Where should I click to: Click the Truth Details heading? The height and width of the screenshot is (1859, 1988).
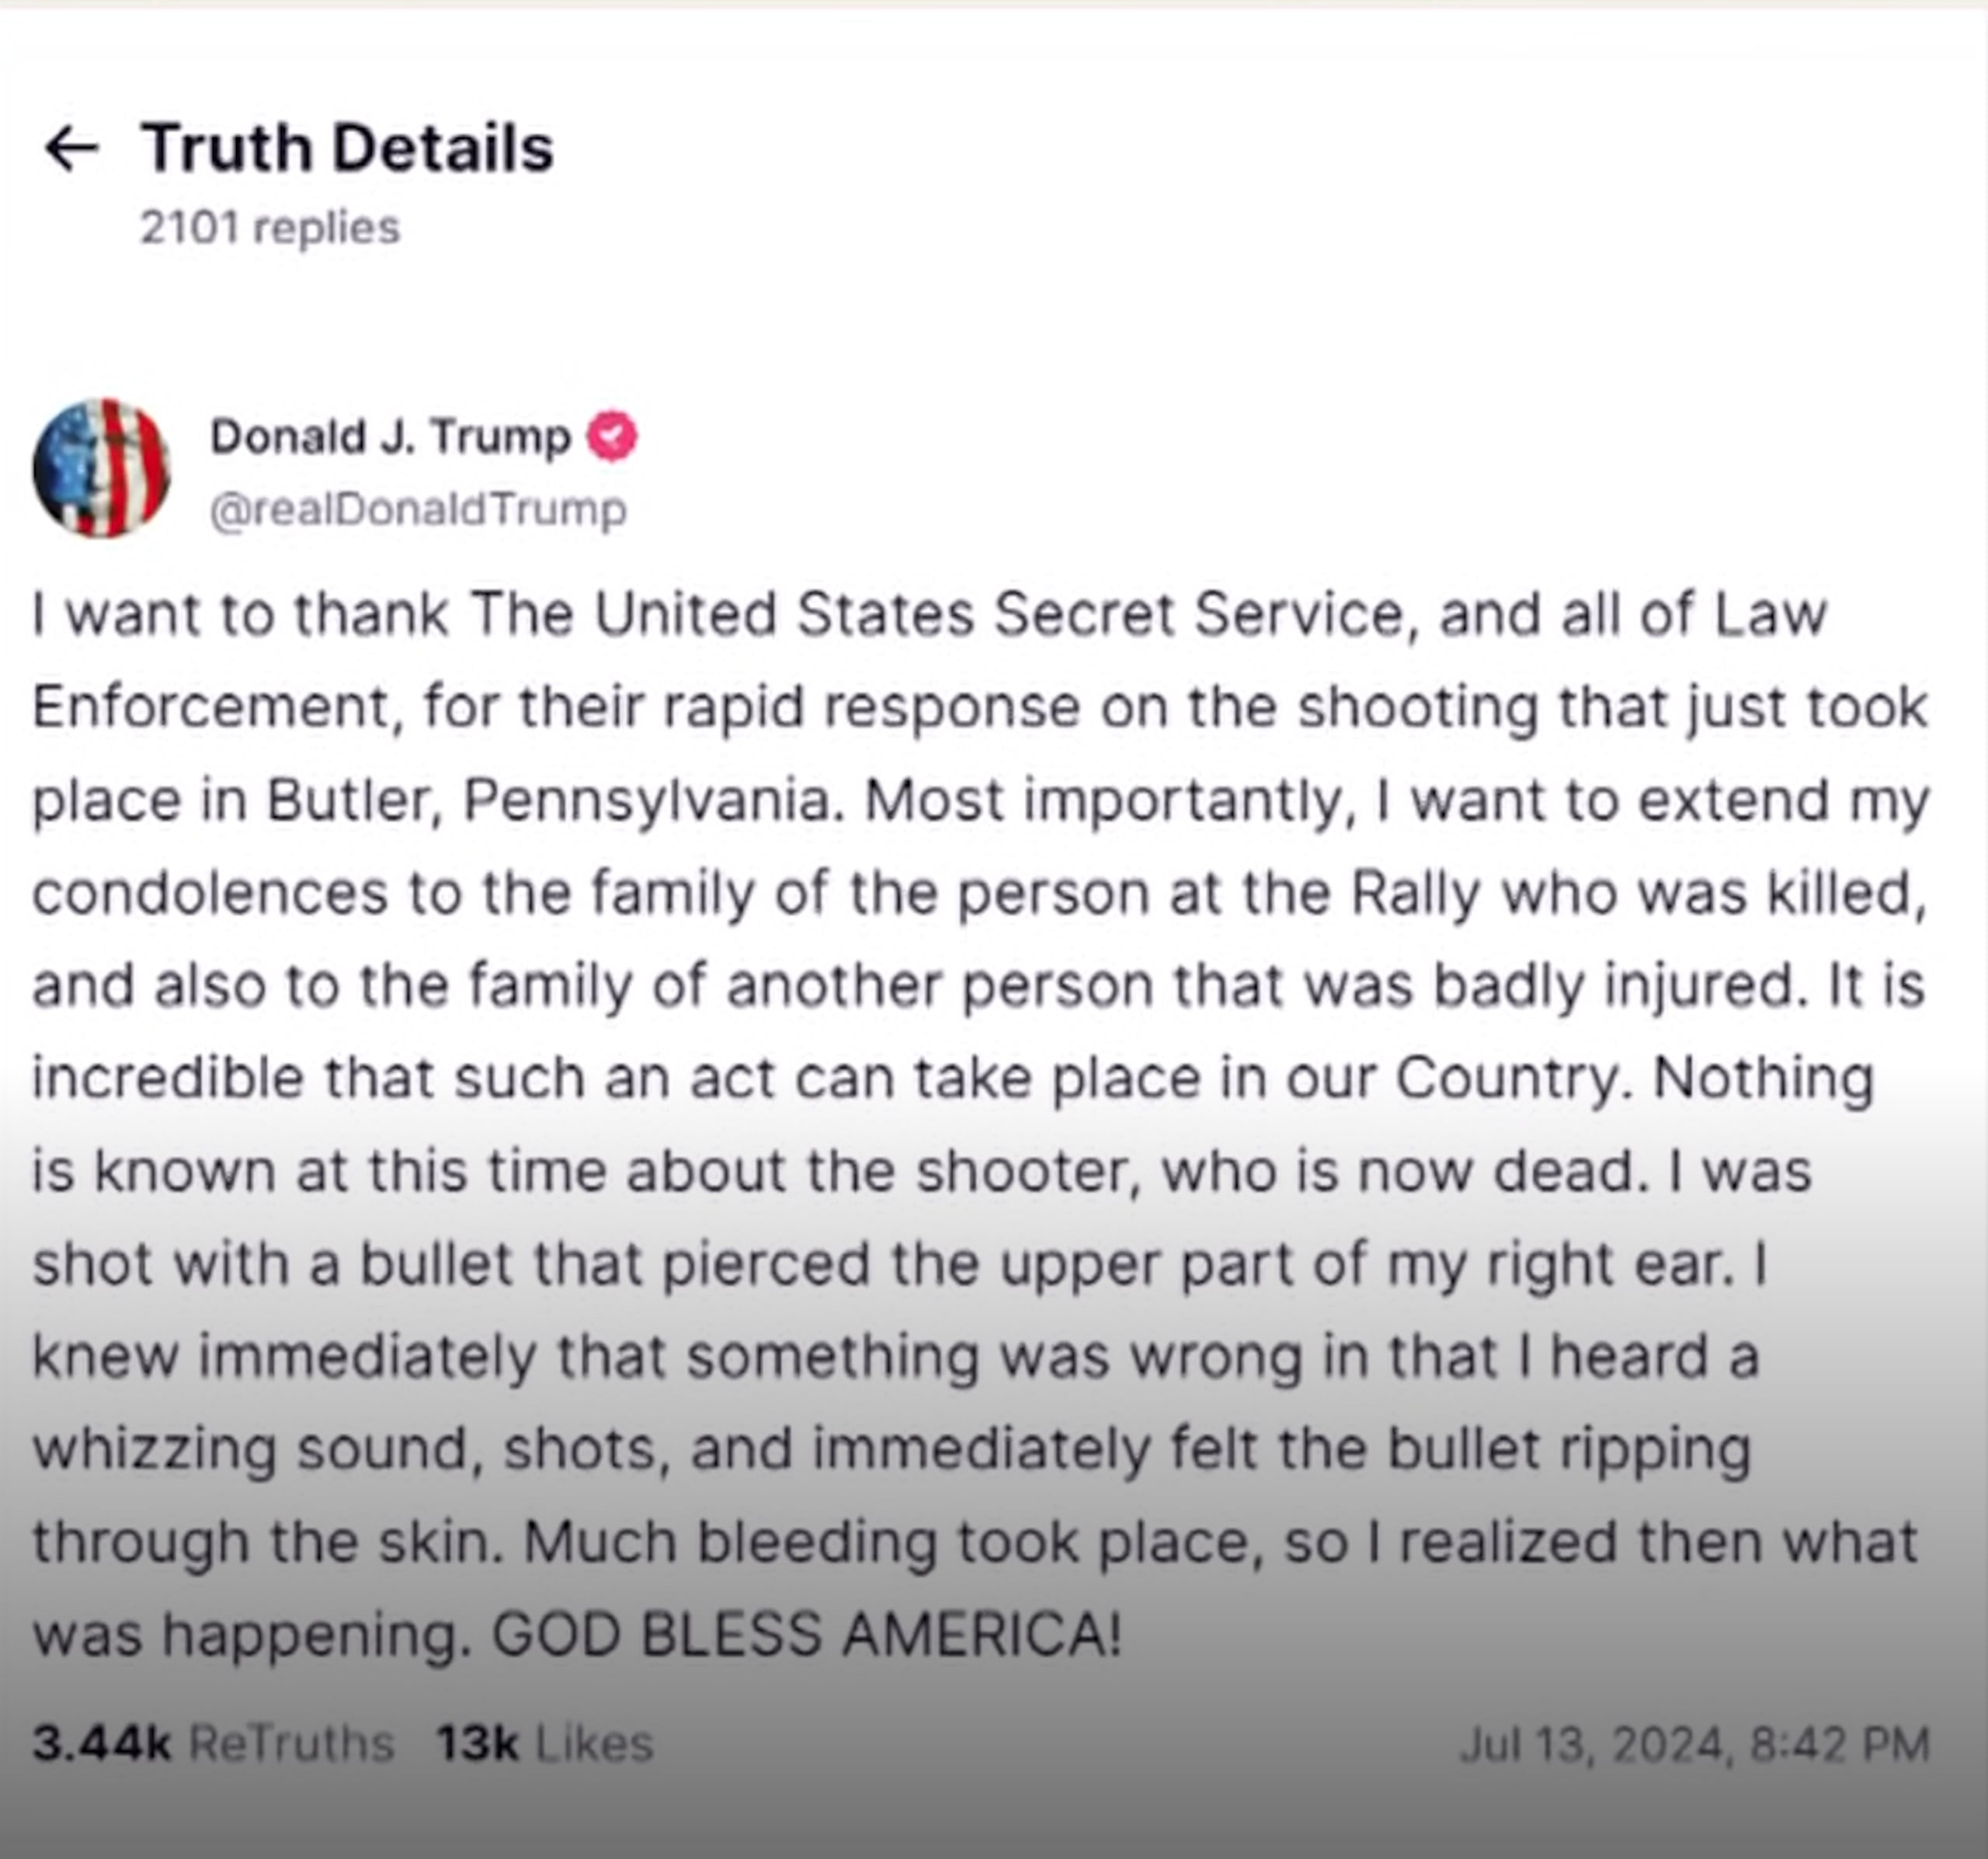click(347, 148)
